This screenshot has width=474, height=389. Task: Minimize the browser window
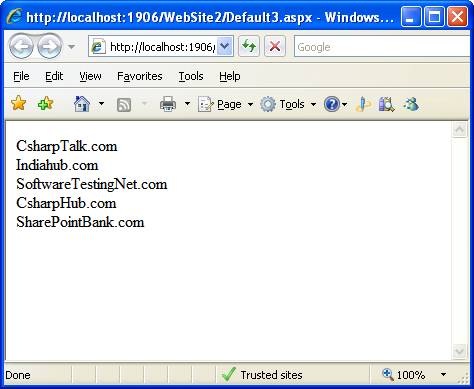tap(411, 16)
